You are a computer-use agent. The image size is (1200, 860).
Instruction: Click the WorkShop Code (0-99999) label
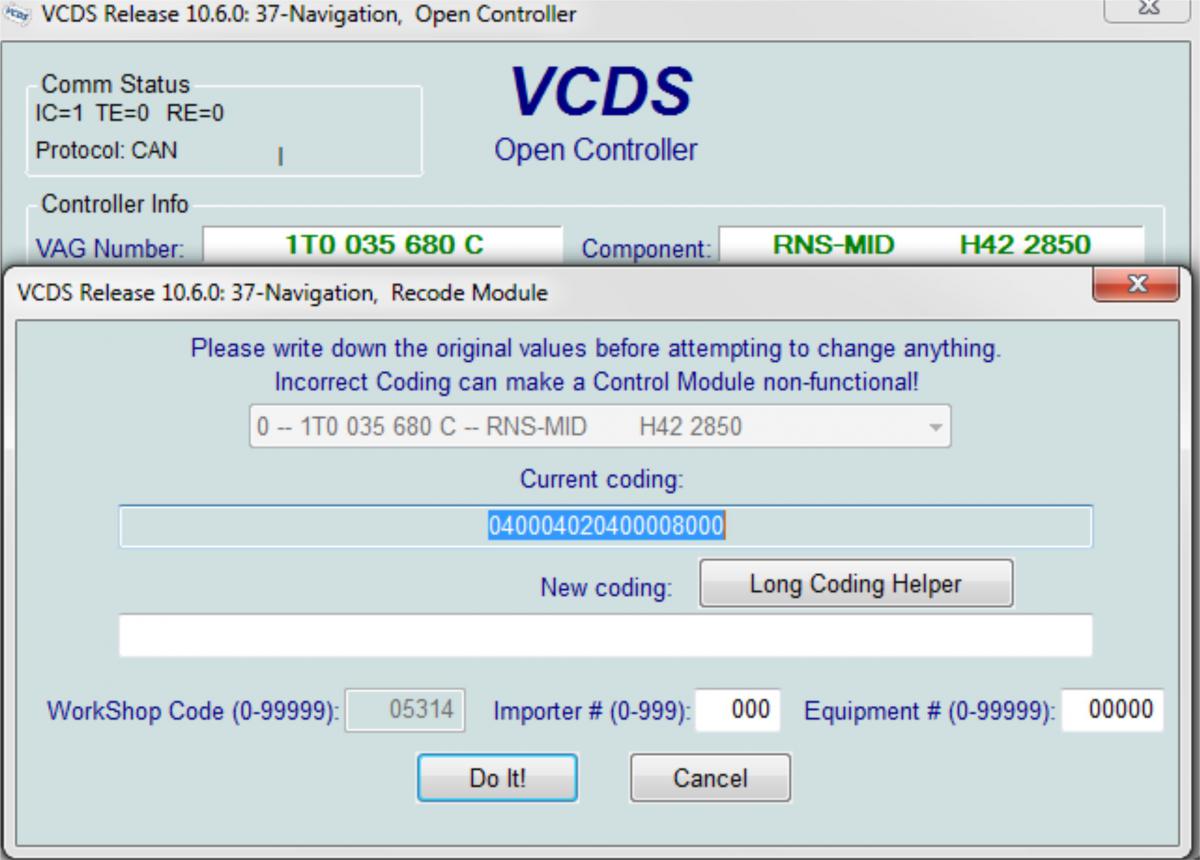[193, 712]
